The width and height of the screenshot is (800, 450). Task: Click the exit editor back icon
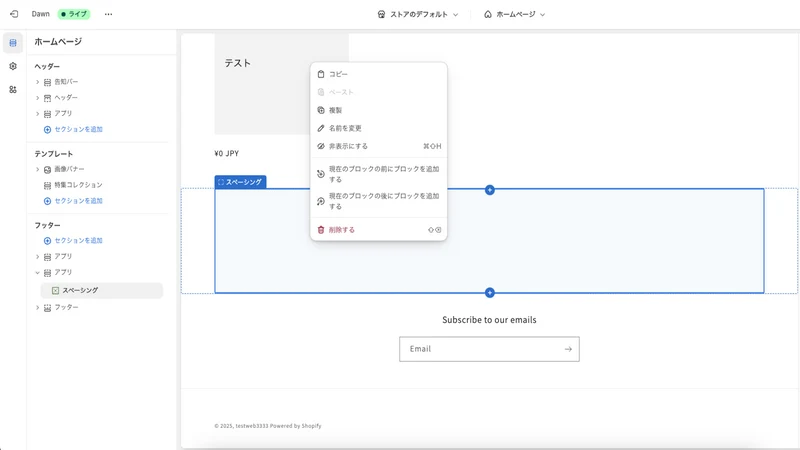pyautogui.click(x=14, y=14)
